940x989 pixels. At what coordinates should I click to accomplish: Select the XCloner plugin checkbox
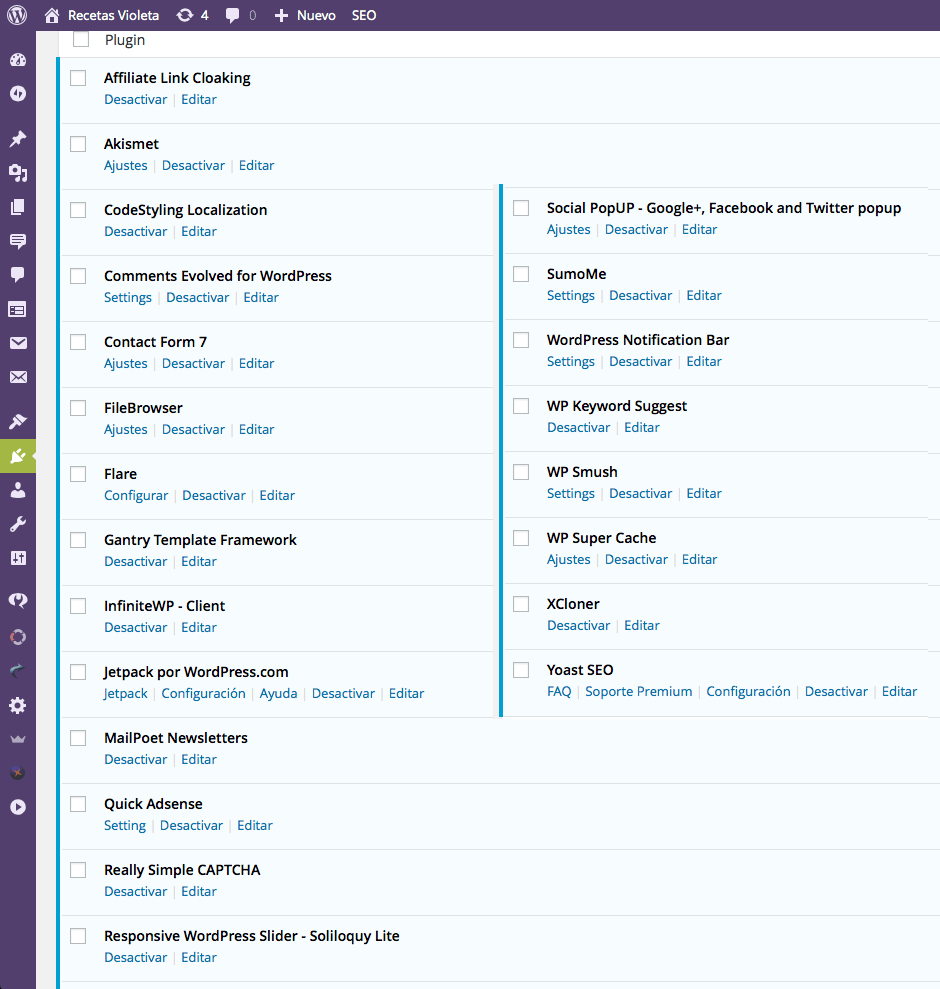521,604
